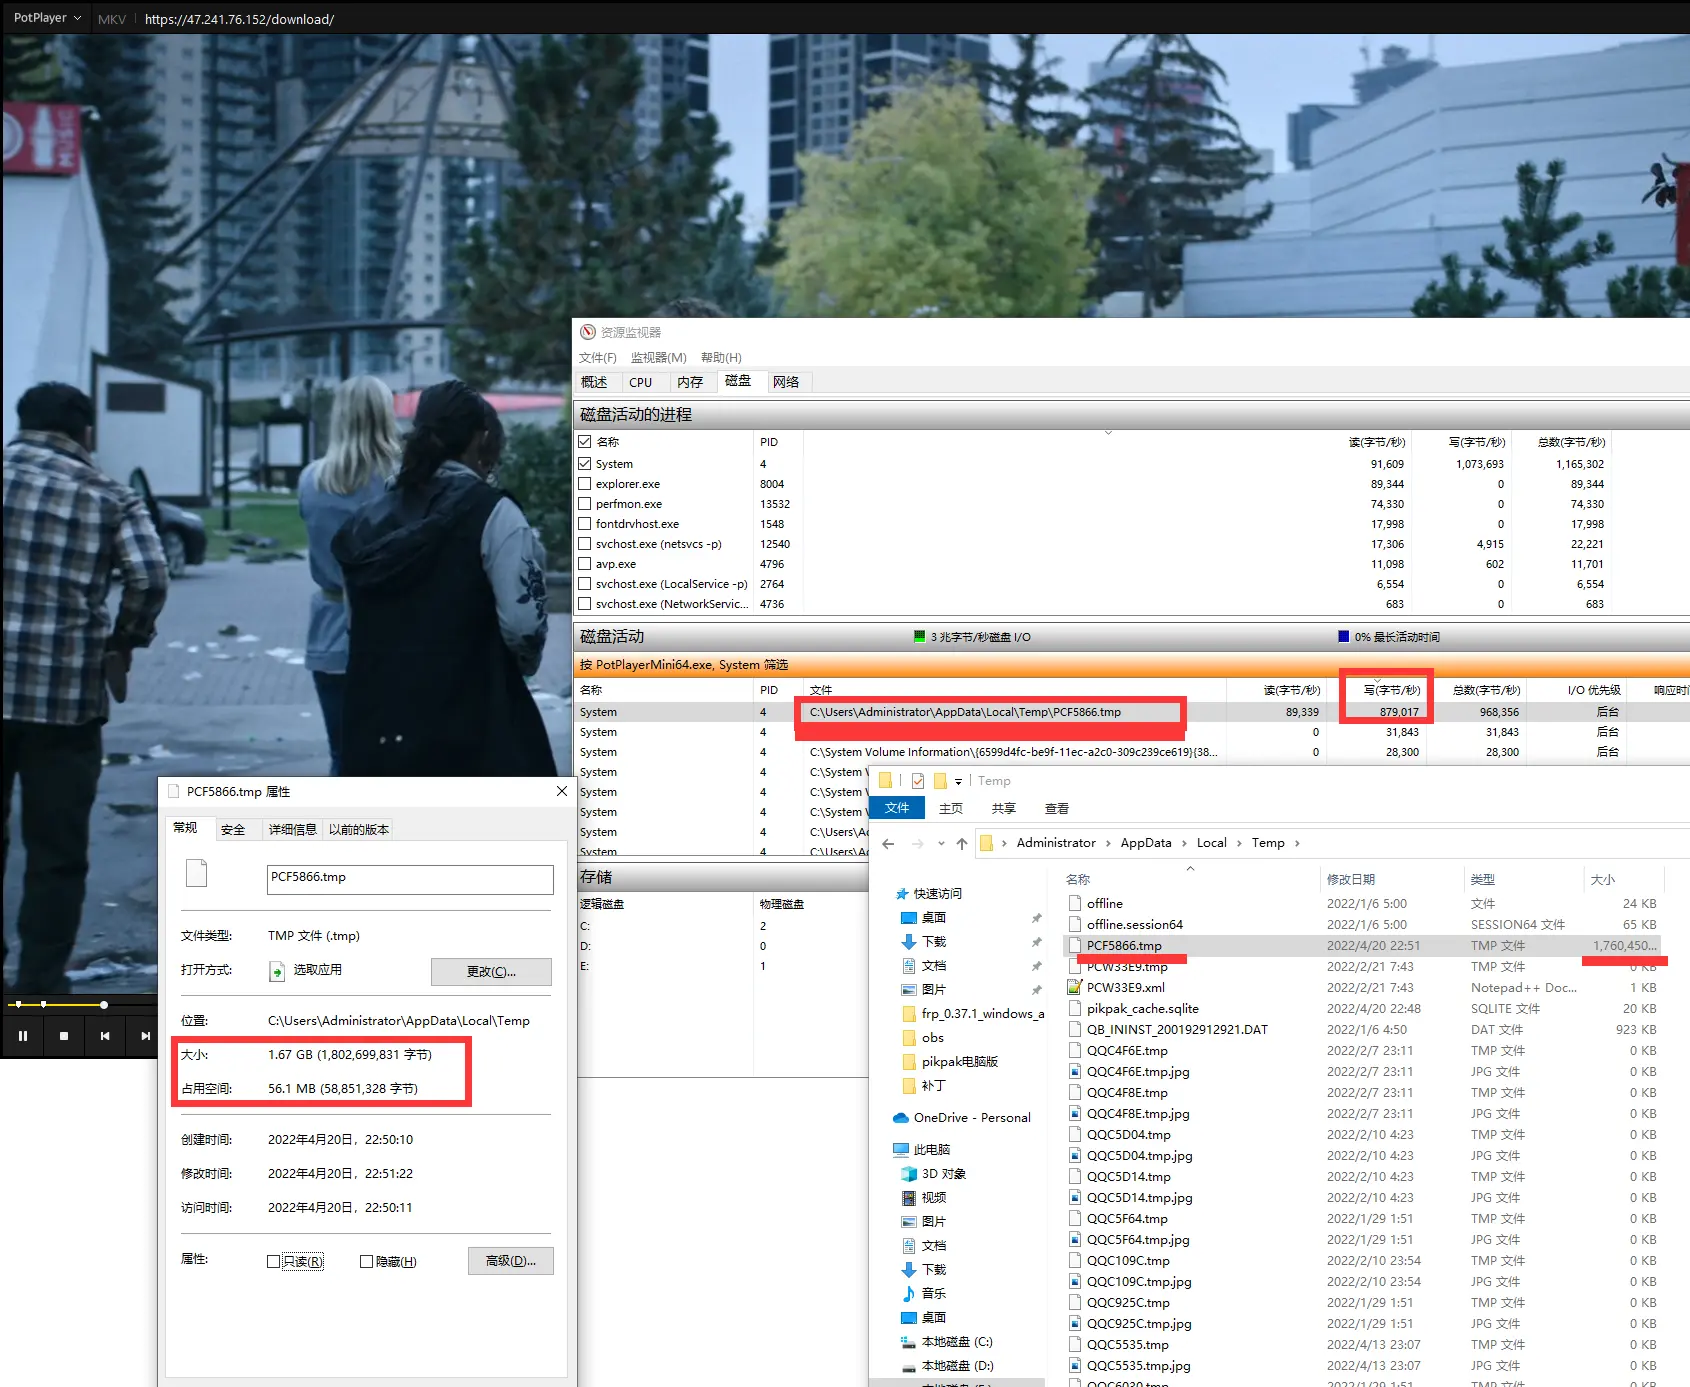Check the fontdrvhost.exe process checkbox
Image resolution: width=1690 pixels, height=1387 pixels.
tap(585, 524)
